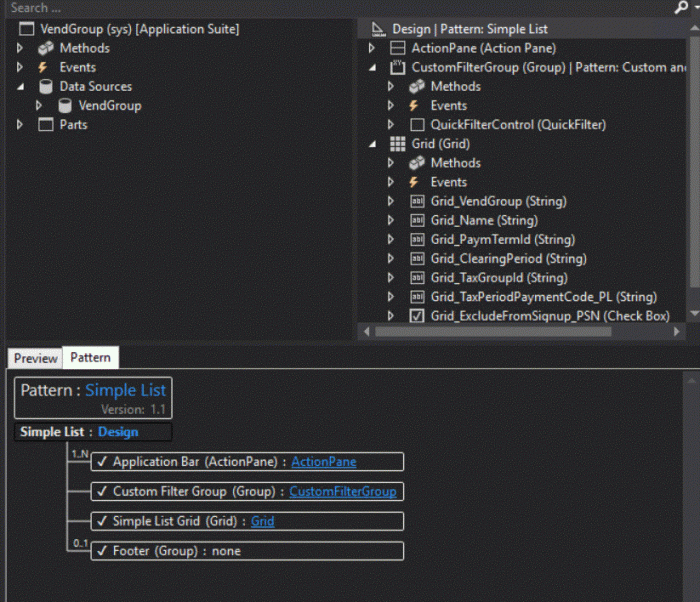The height and width of the screenshot is (602, 700).
Task: Click the Data Sources database icon
Action: point(46,87)
